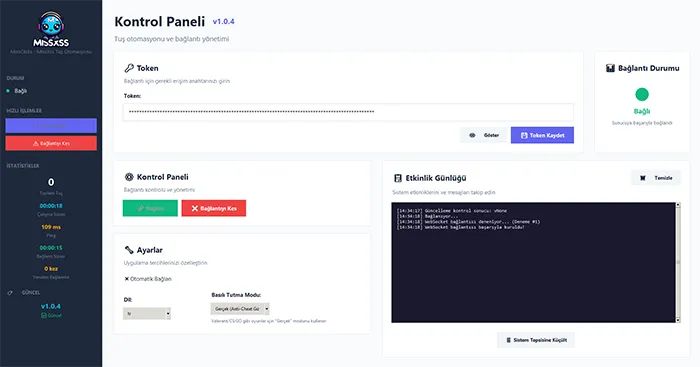The width and height of the screenshot is (700, 367).
Task: Click the arrow of the Gerçek (Anti-Cheat) combo box
Action: pos(267,309)
